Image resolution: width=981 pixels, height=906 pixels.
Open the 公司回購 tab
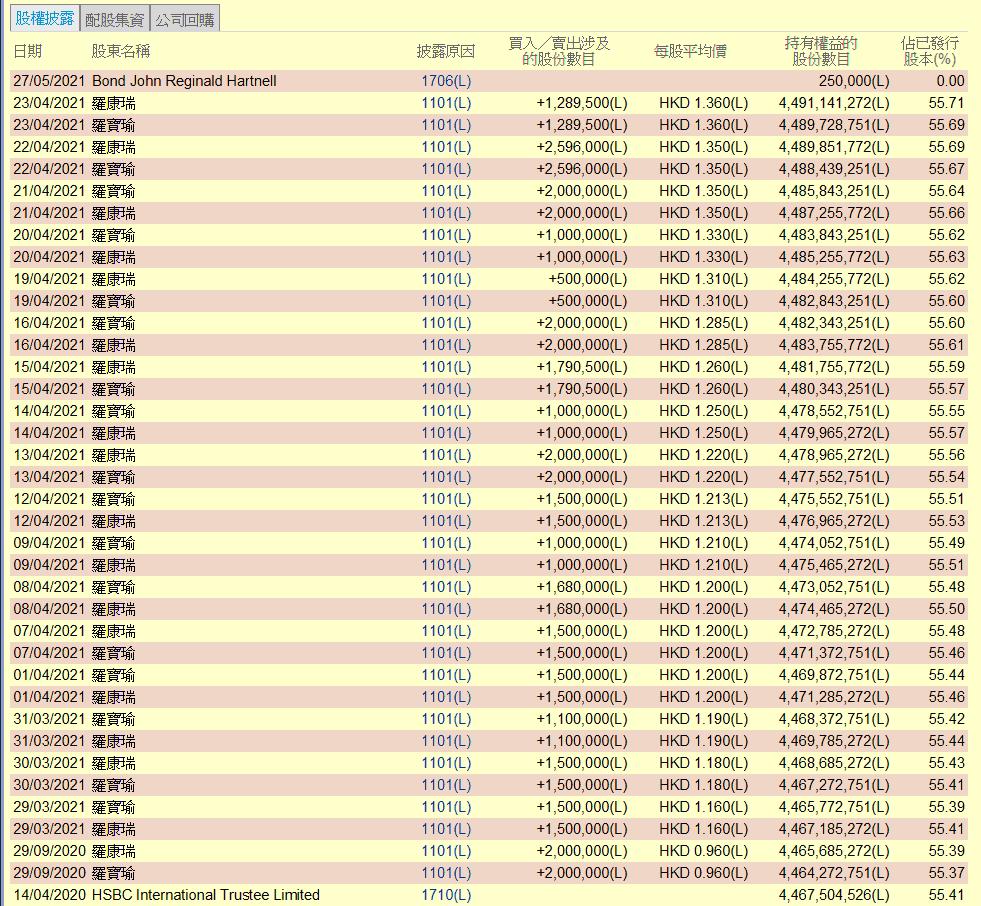click(184, 19)
